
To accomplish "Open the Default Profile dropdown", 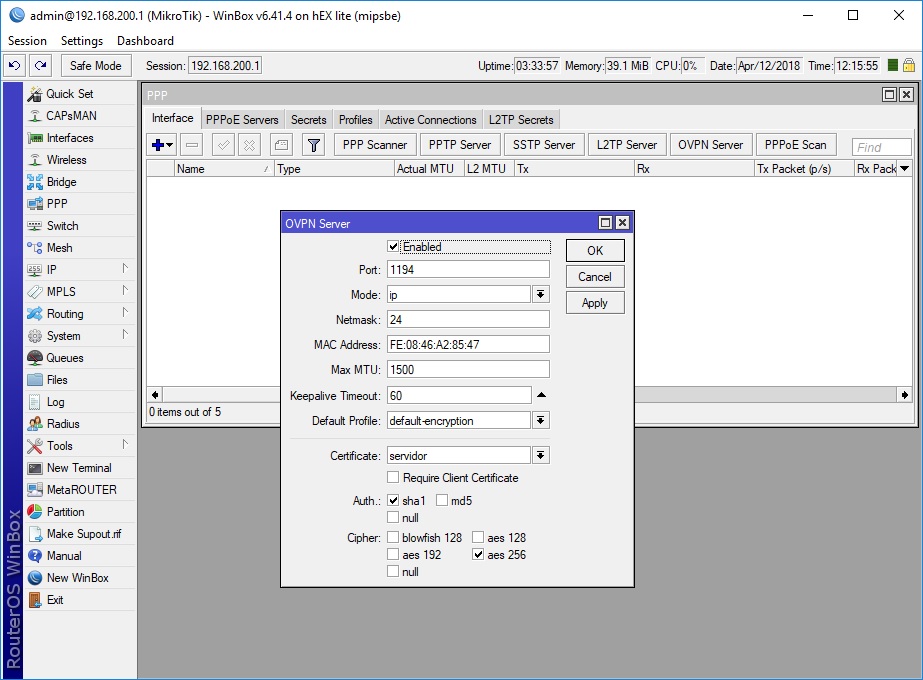I will [541, 421].
